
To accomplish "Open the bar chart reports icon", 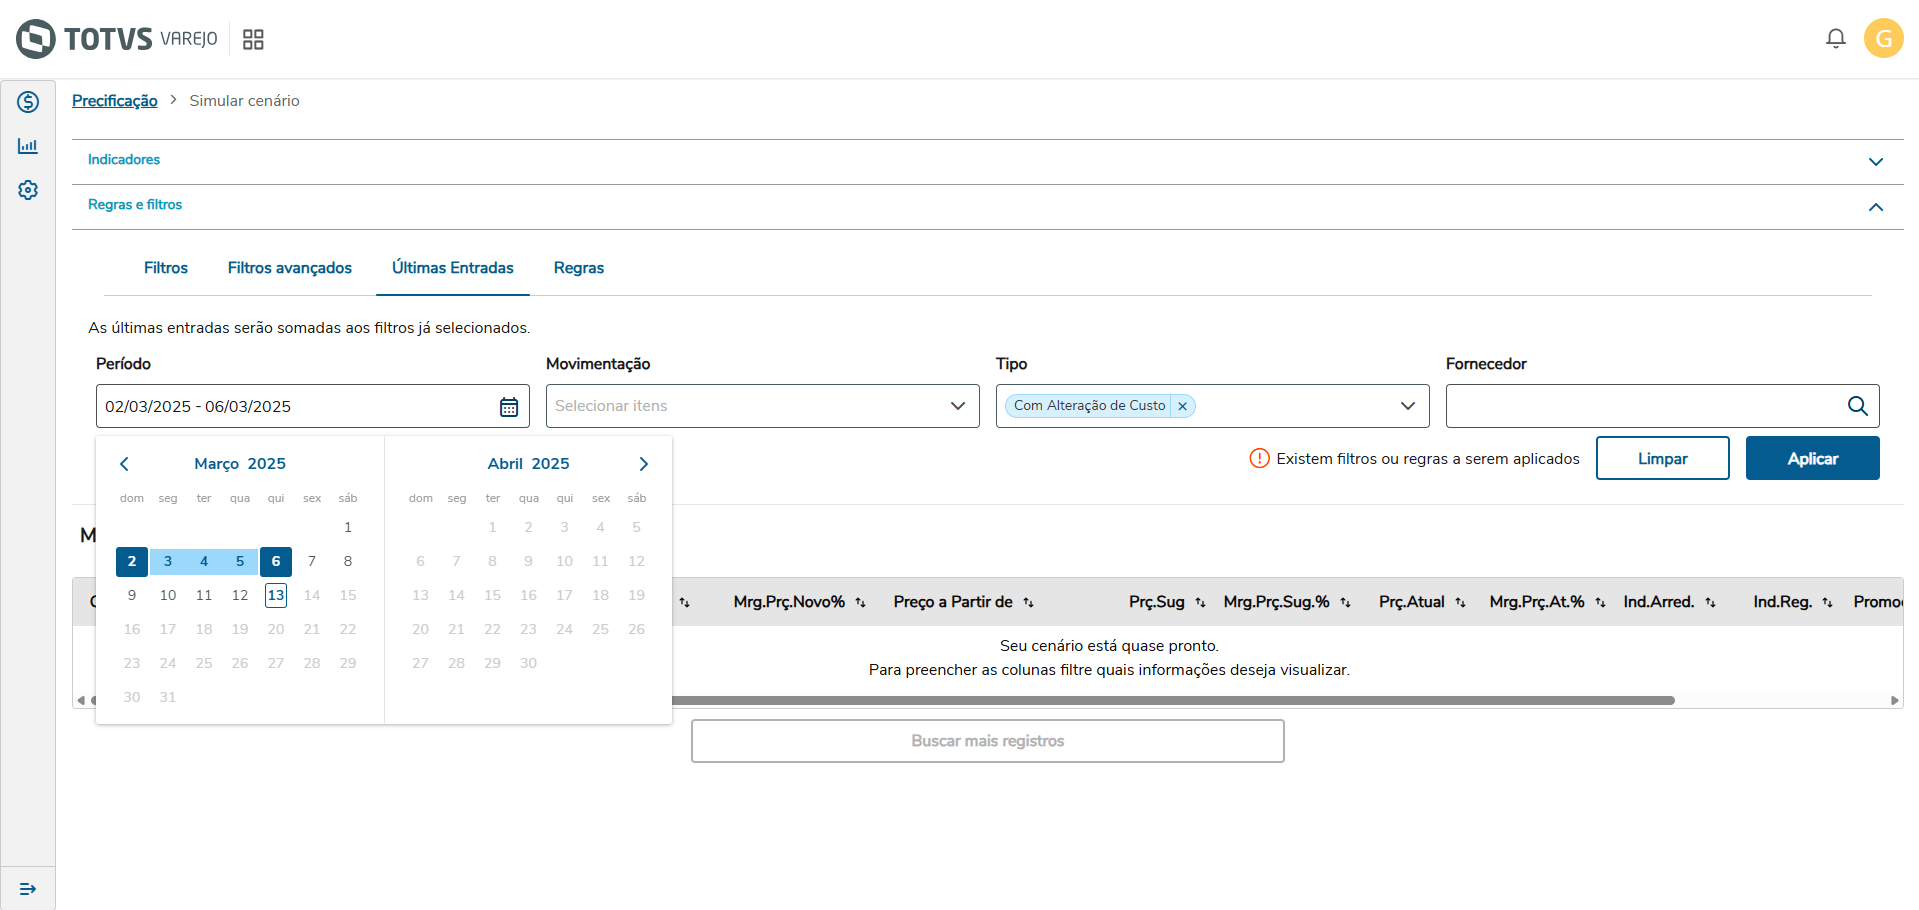I will coord(28,146).
